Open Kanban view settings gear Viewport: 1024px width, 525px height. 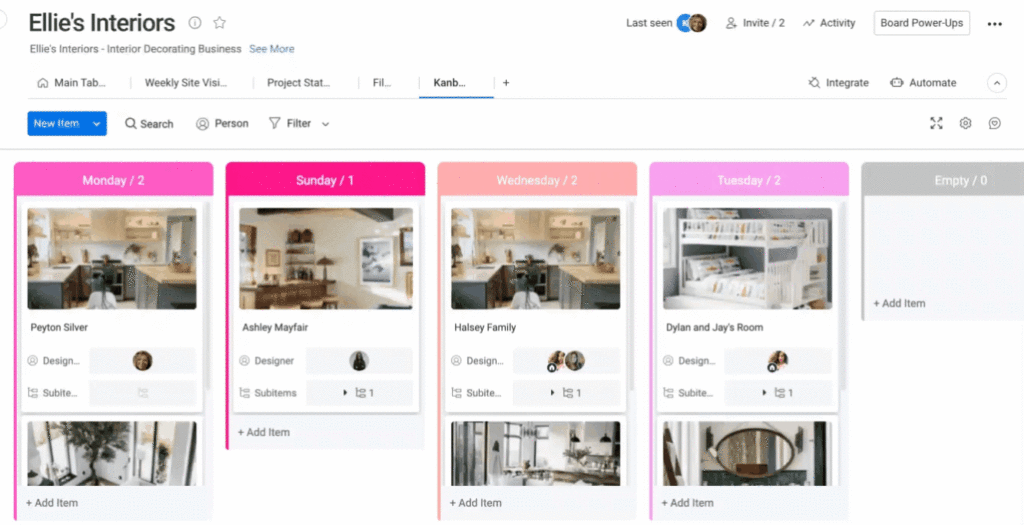click(965, 123)
